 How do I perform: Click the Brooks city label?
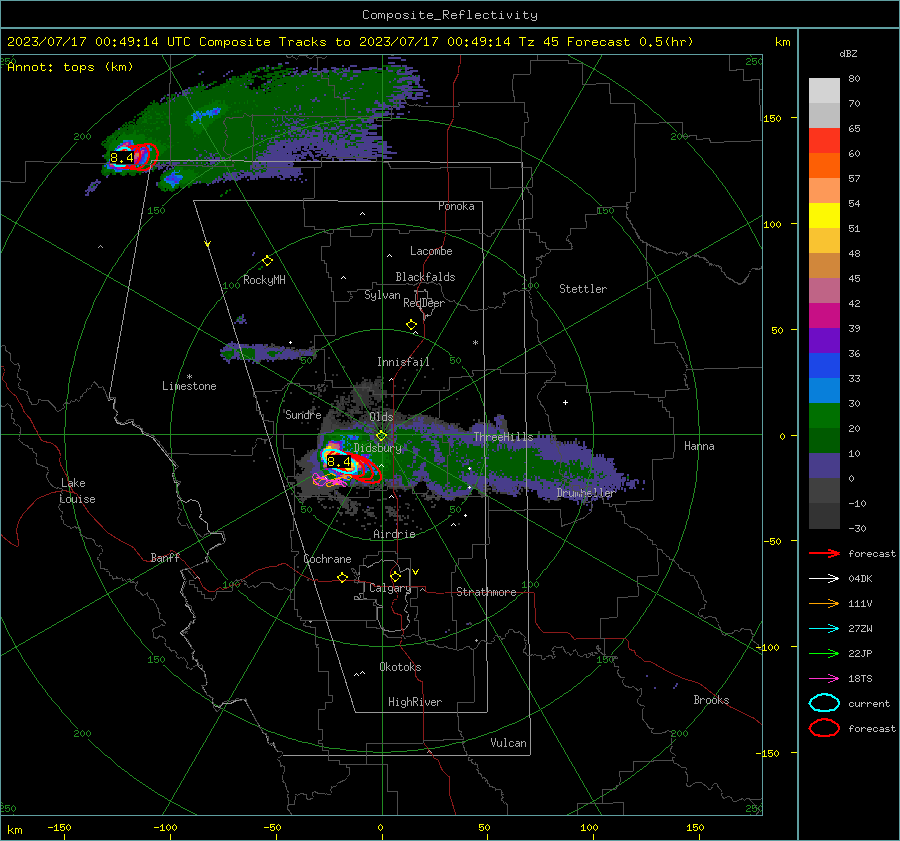(711, 700)
